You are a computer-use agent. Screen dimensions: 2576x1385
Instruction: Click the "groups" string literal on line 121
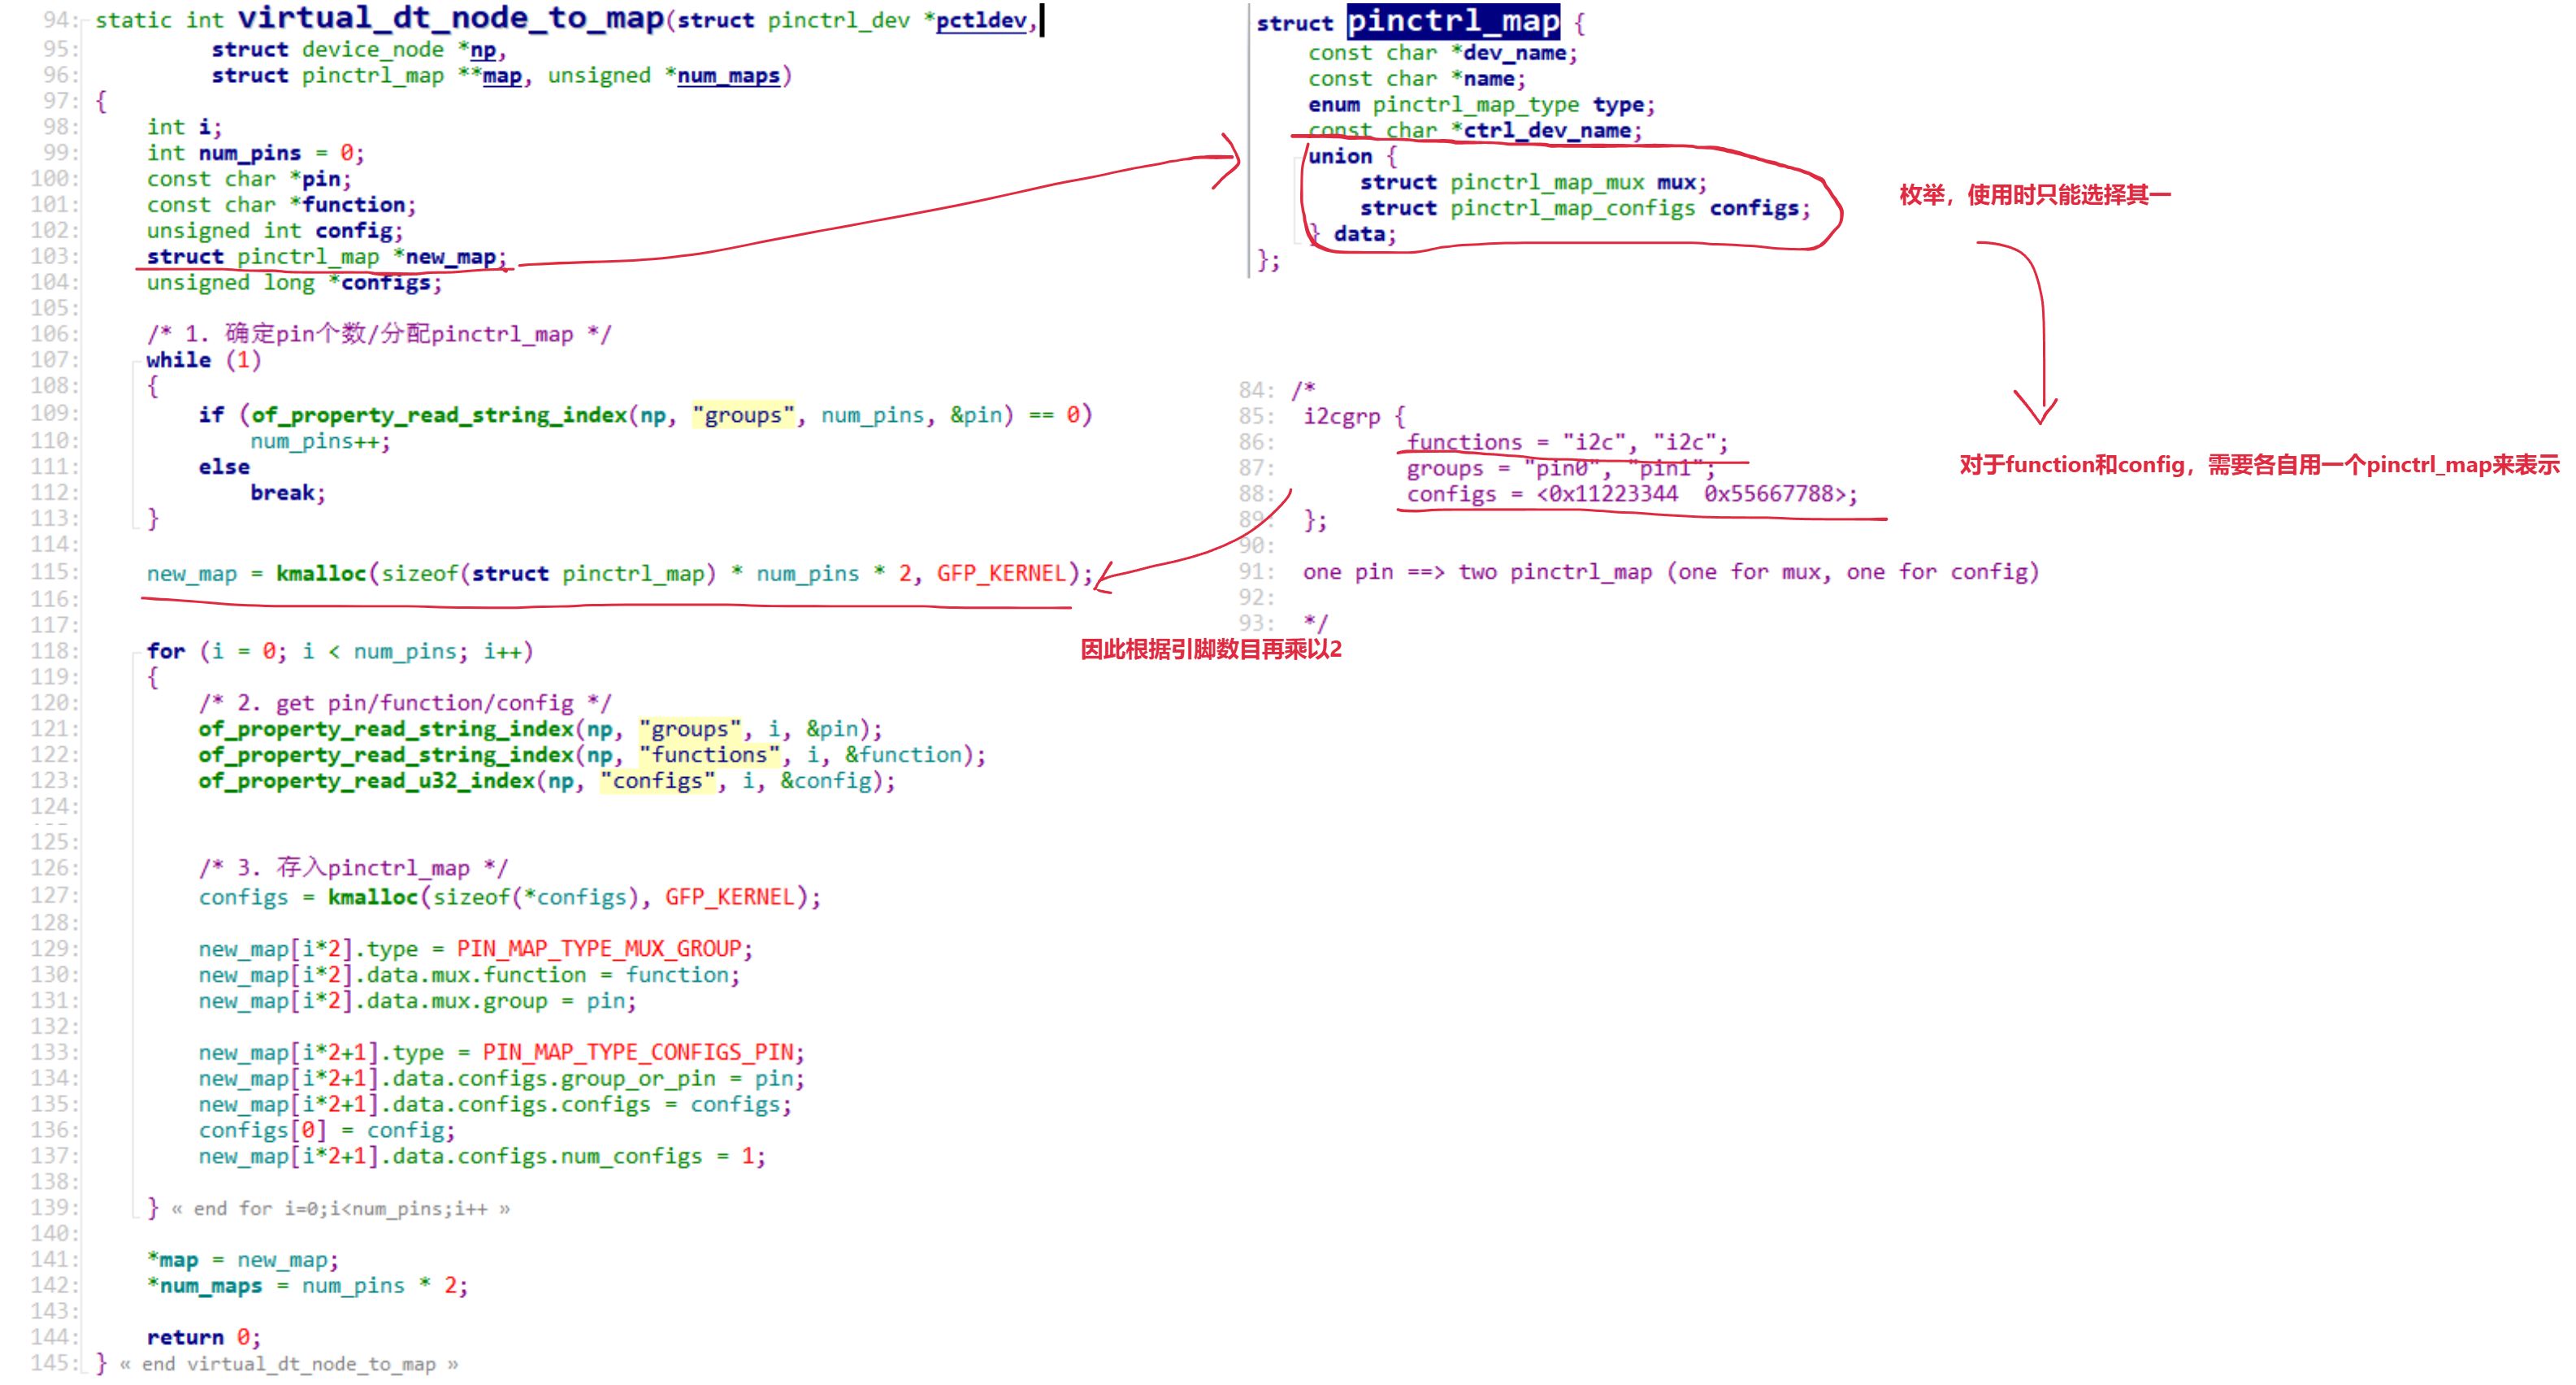pyautogui.click(x=691, y=729)
